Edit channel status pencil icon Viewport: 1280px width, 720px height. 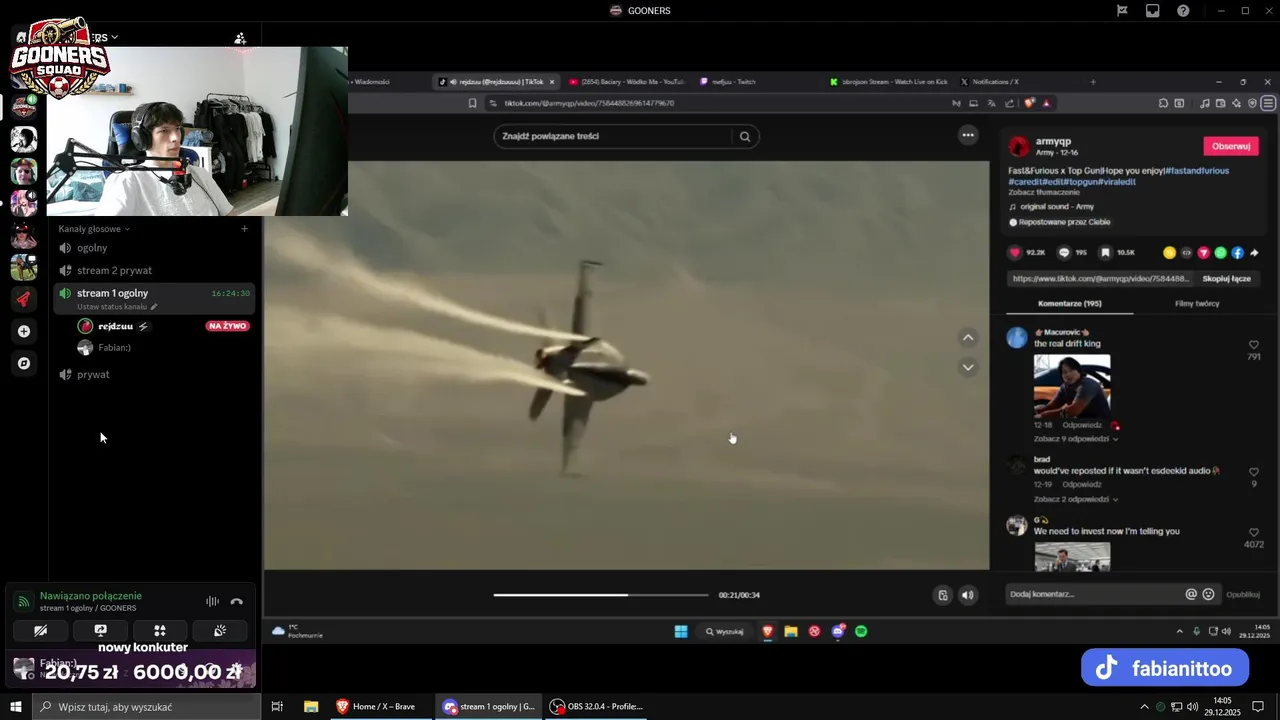154,307
